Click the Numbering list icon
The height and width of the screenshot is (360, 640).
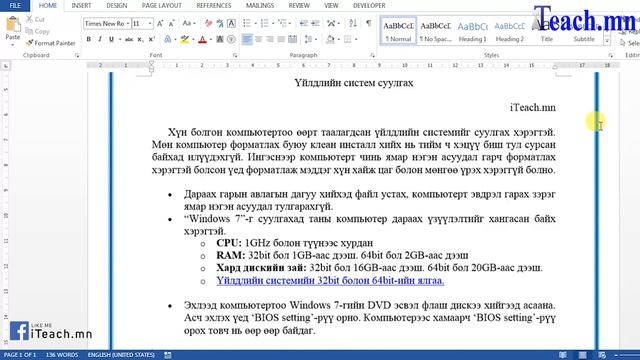[264, 23]
